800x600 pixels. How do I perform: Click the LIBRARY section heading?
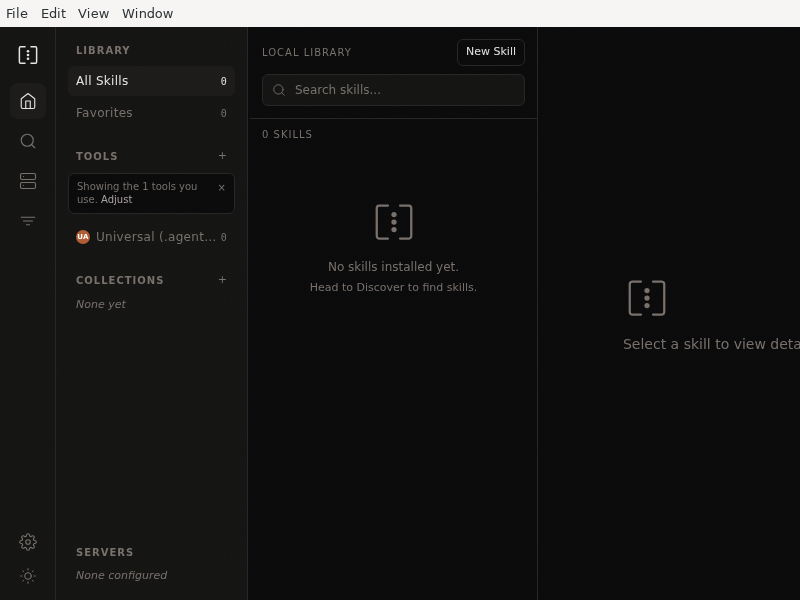point(103,50)
